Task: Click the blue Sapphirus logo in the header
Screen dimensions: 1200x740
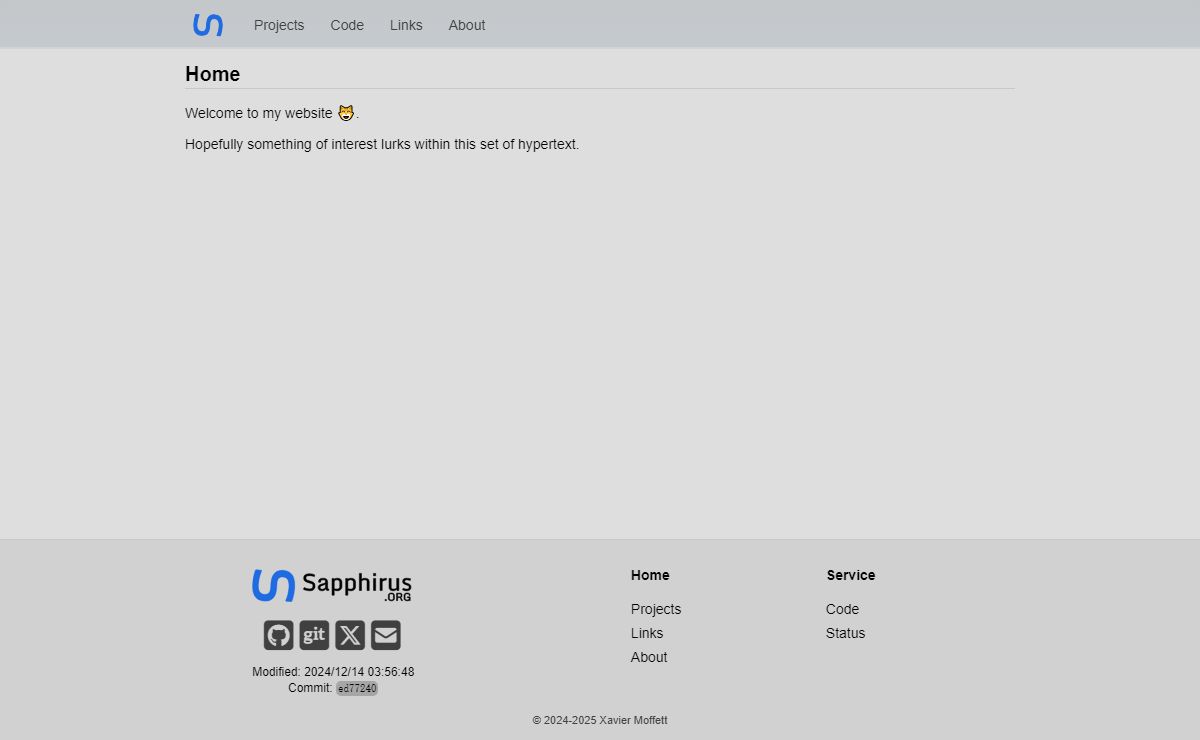Action: coord(208,25)
